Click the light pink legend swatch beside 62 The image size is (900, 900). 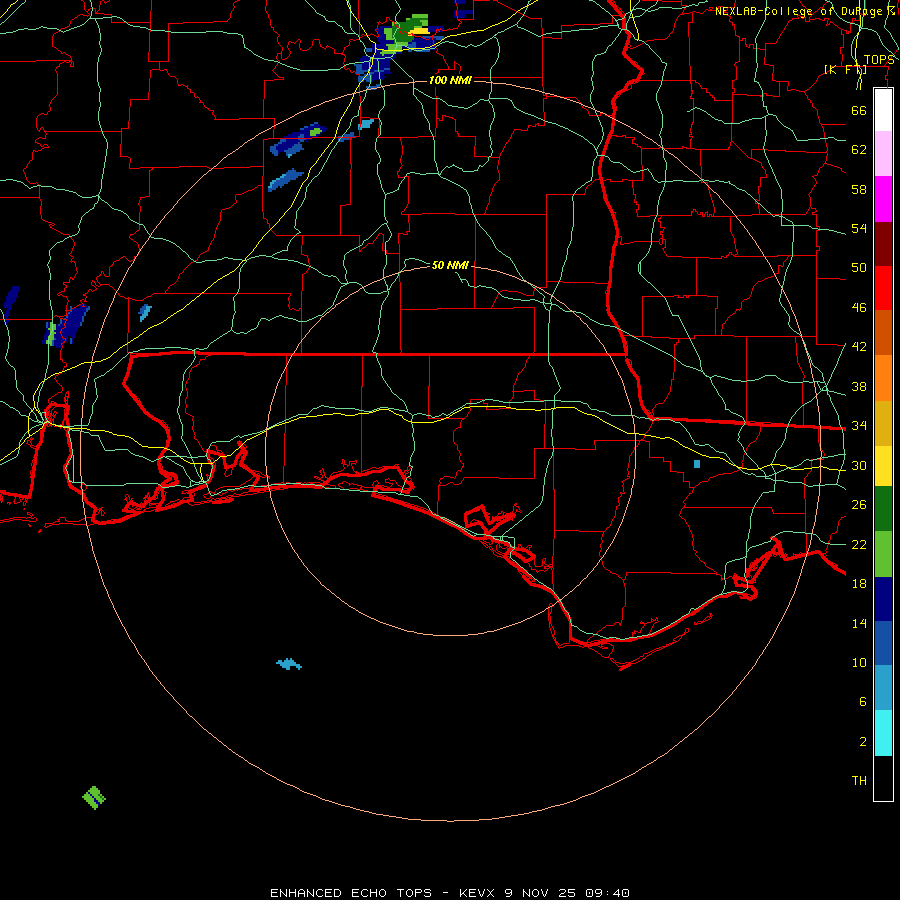[x=883, y=153]
